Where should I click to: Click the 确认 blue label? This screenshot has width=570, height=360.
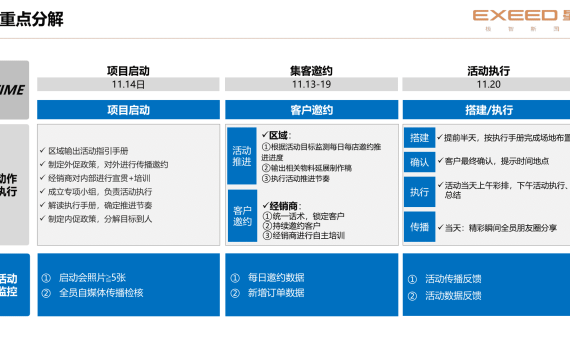(420, 162)
